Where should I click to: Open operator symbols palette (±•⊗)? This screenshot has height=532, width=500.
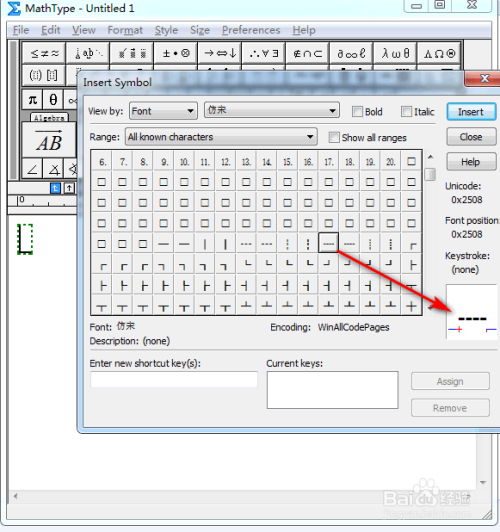[x=176, y=53]
